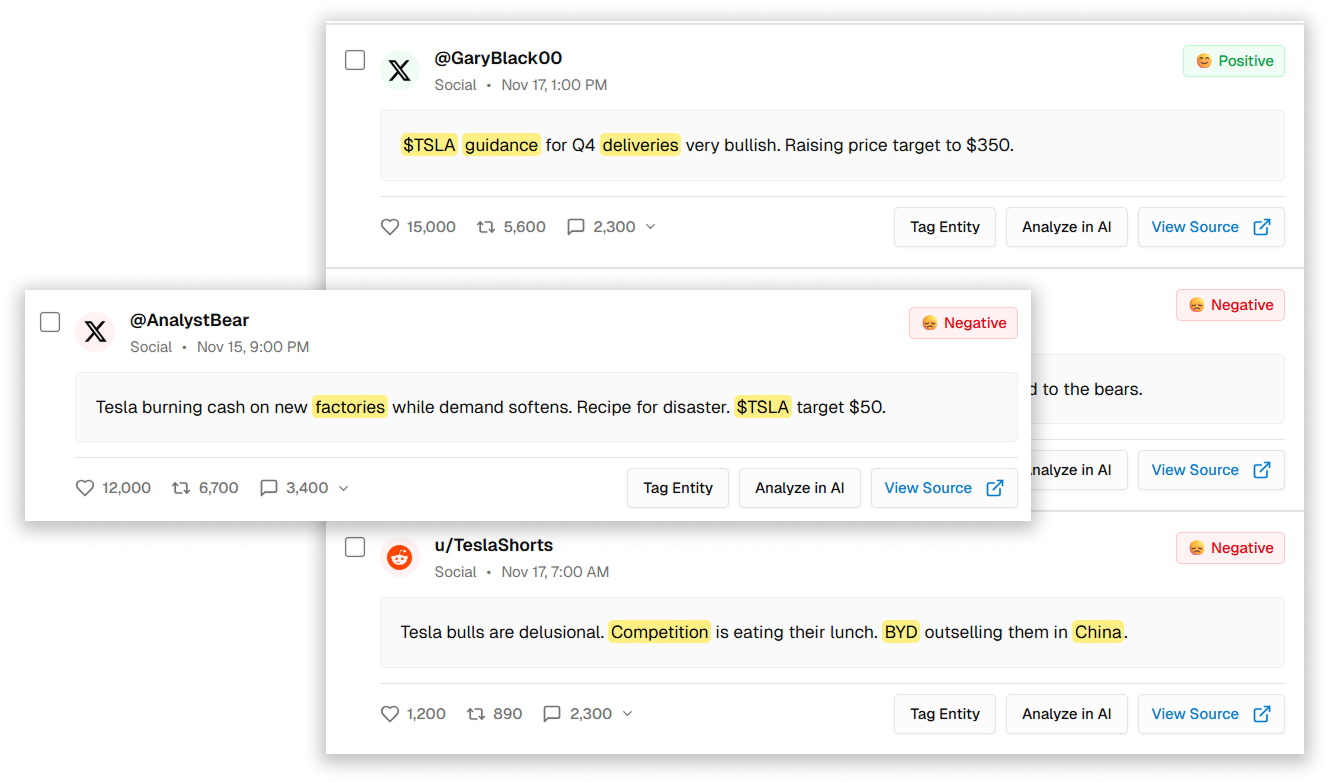Viewport: 1329px width, 783px height.
Task: Open the replies chevron on u/TeslaShorts post
Action: point(628,714)
